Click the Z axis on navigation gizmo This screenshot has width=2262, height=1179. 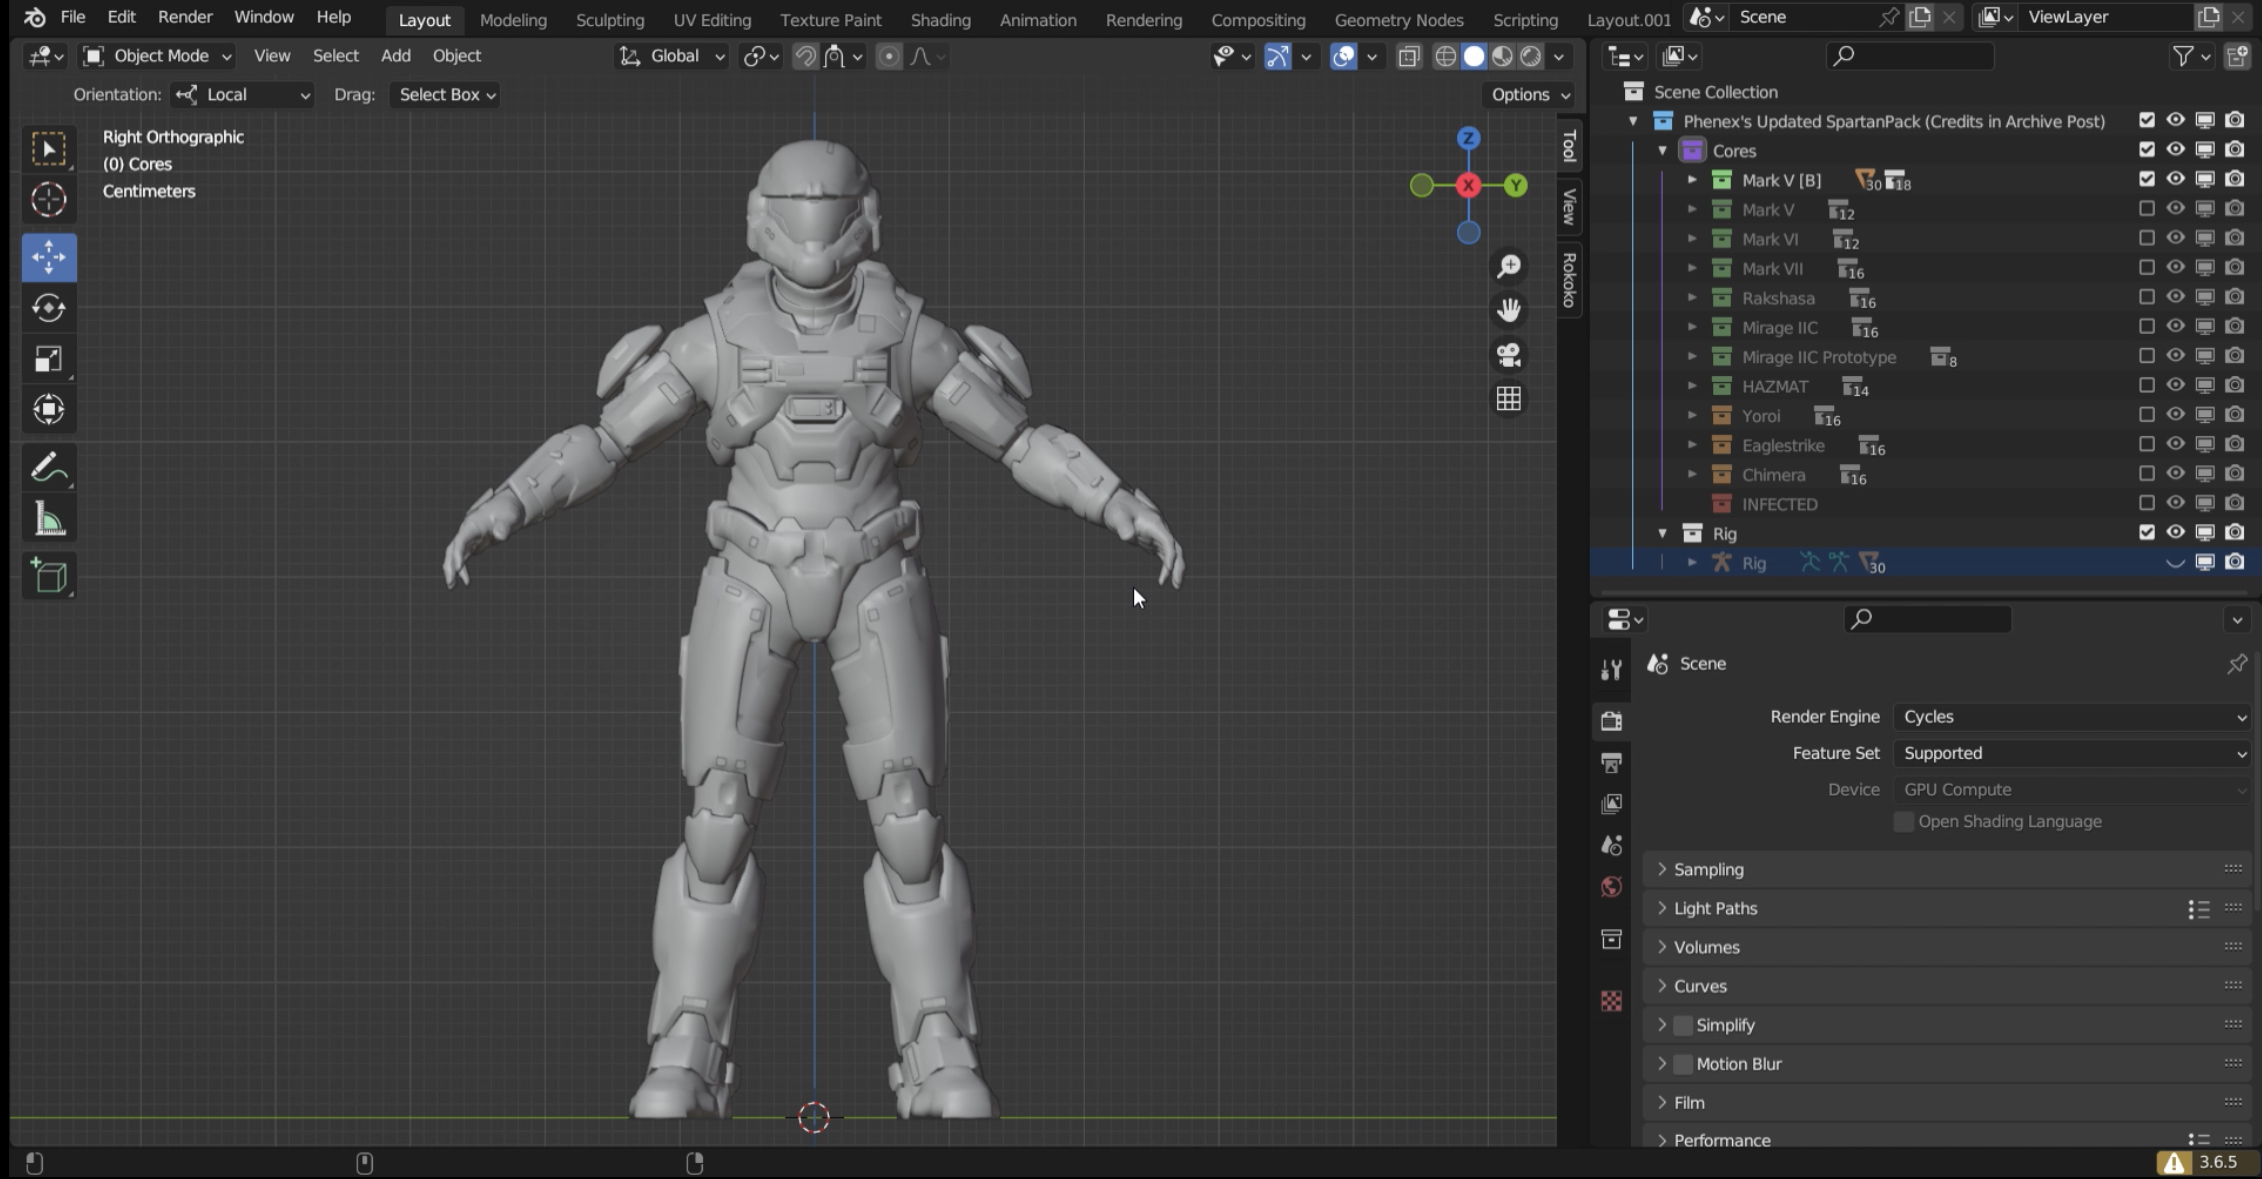1468,138
